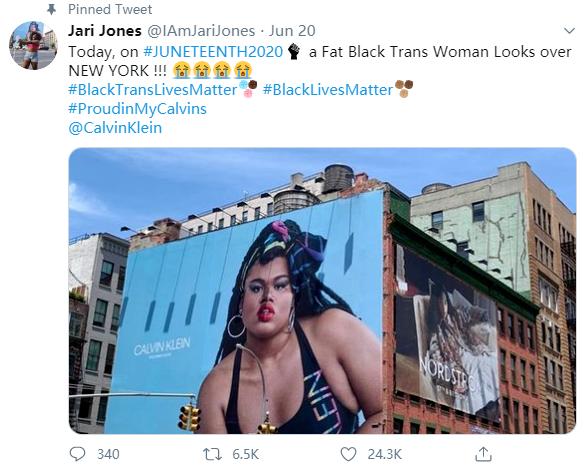Retweet using the arrows icon
588x470 pixels.
pos(212,454)
